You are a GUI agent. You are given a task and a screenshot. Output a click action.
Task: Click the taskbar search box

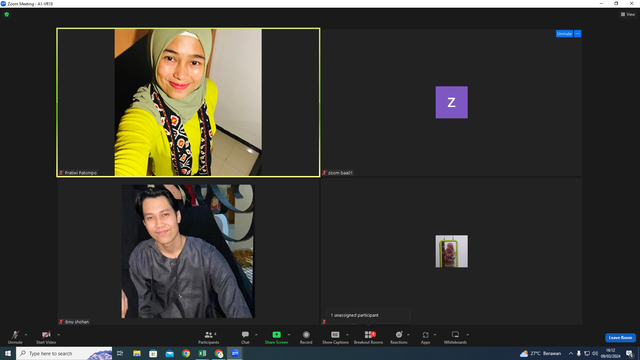coord(64,353)
